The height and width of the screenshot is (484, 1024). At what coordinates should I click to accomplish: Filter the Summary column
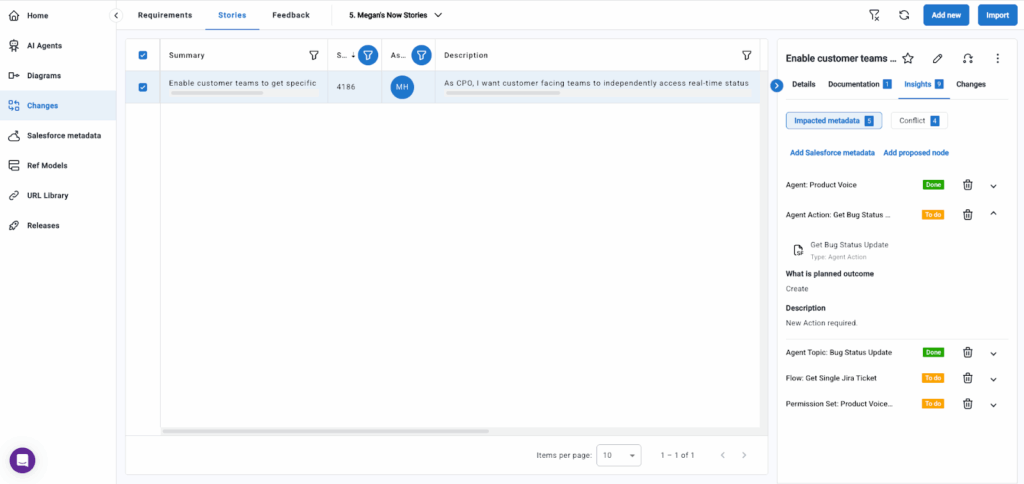click(x=313, y=56)
